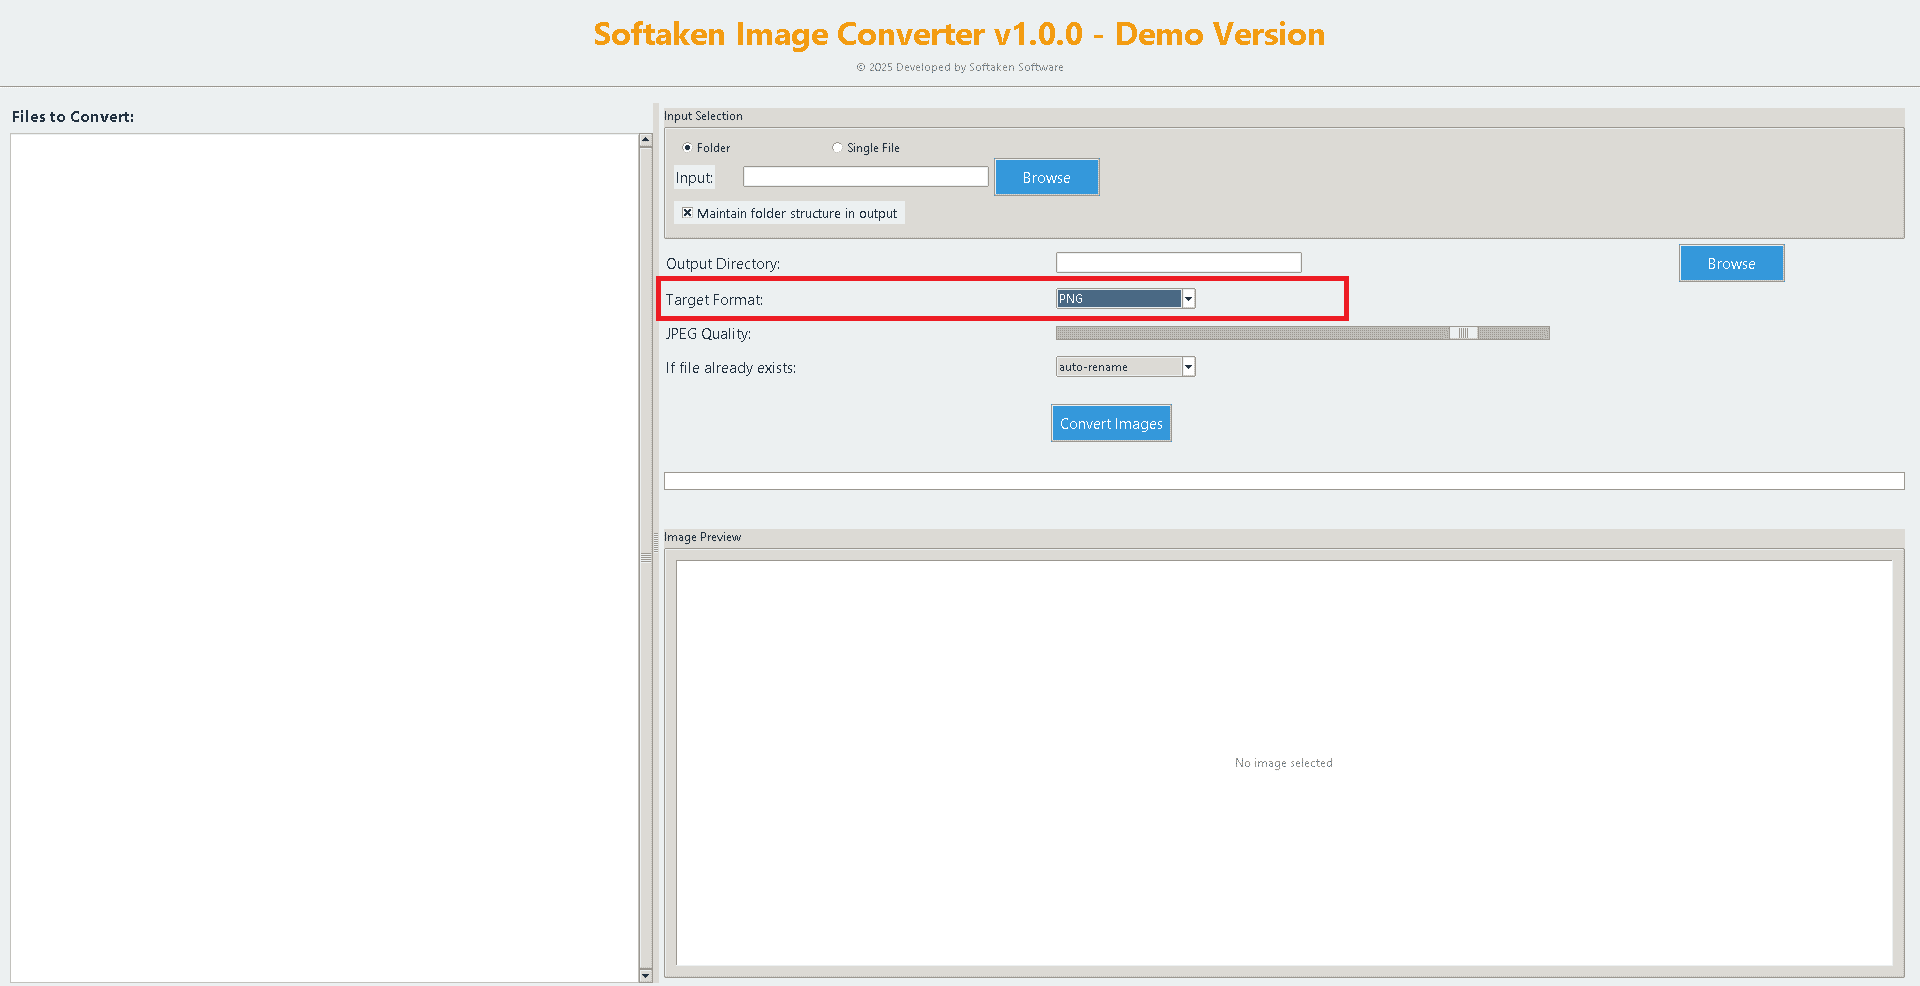Click the 'Target Format:' label
This screenshot has height=986, width=1920.
(714, 300)
